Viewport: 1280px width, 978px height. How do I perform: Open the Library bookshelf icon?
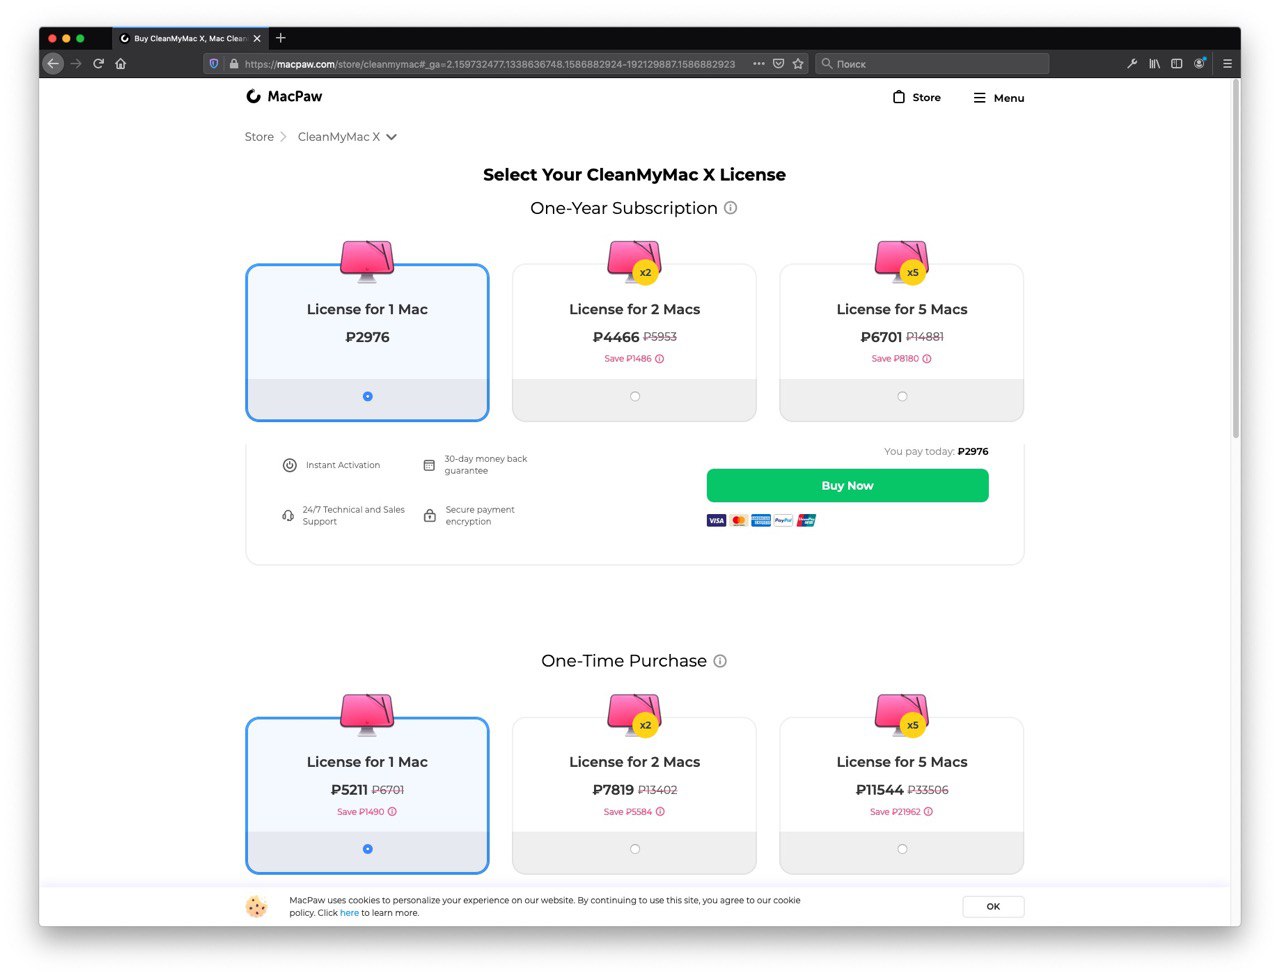pos(1154,64)
